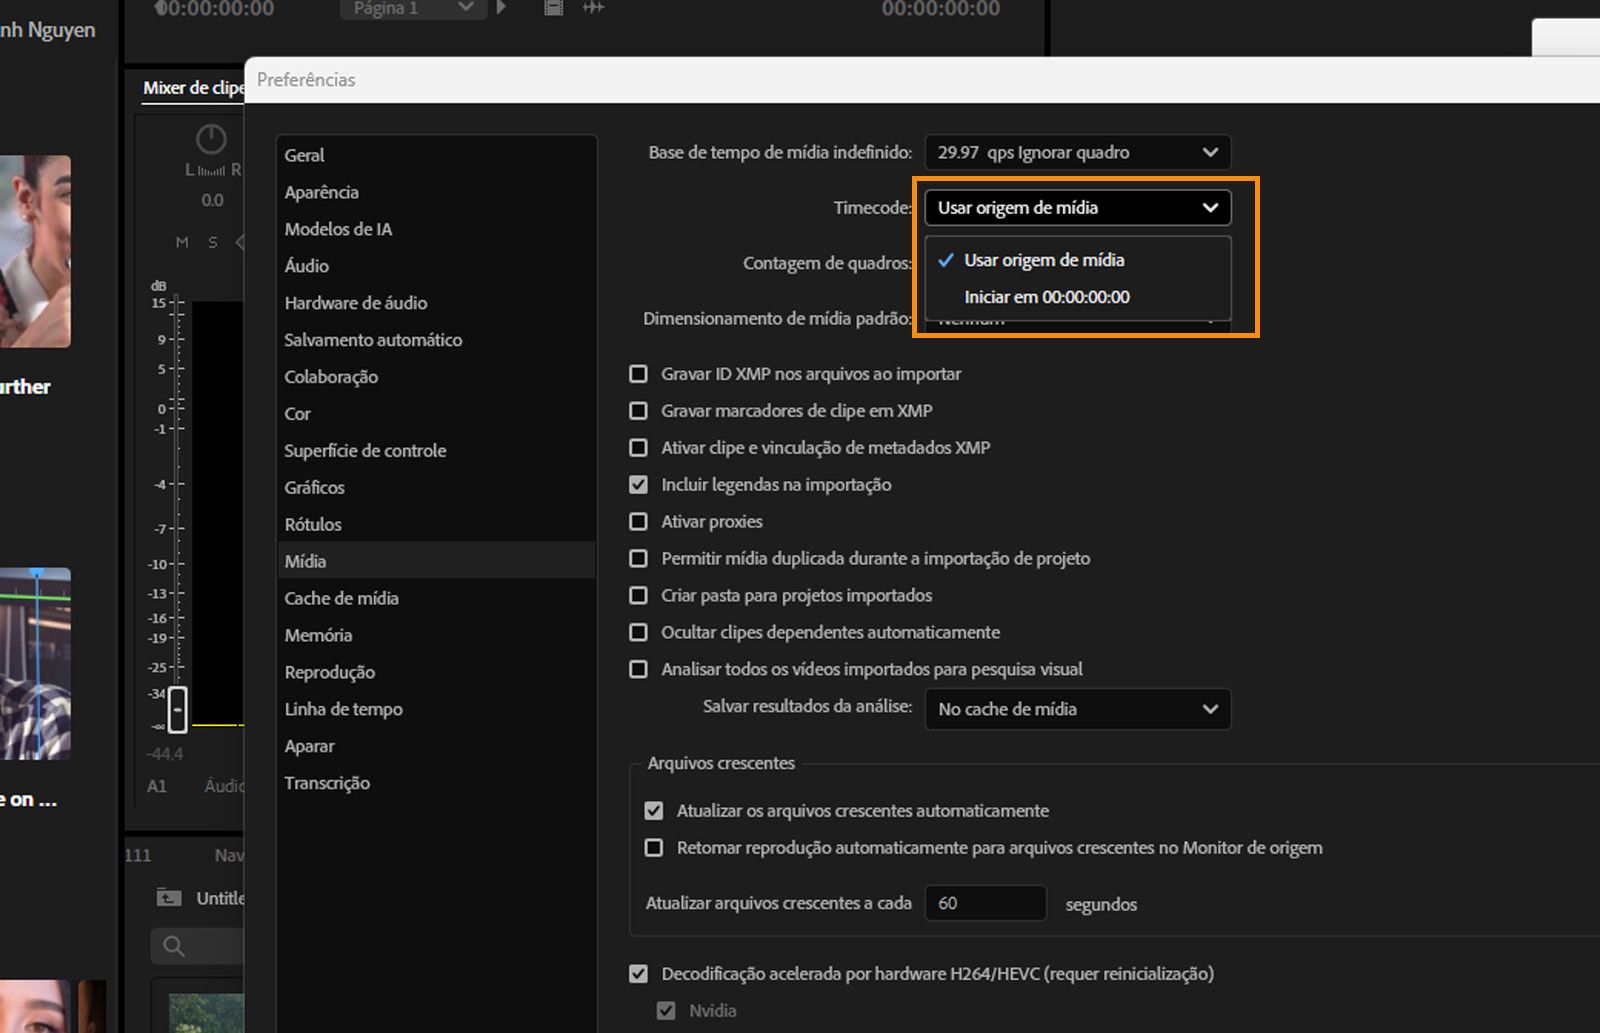Choose Iniciar em 00:00:00:00 from the Timecode menu
The image size is (1600, 1033).
(1047, 296)
